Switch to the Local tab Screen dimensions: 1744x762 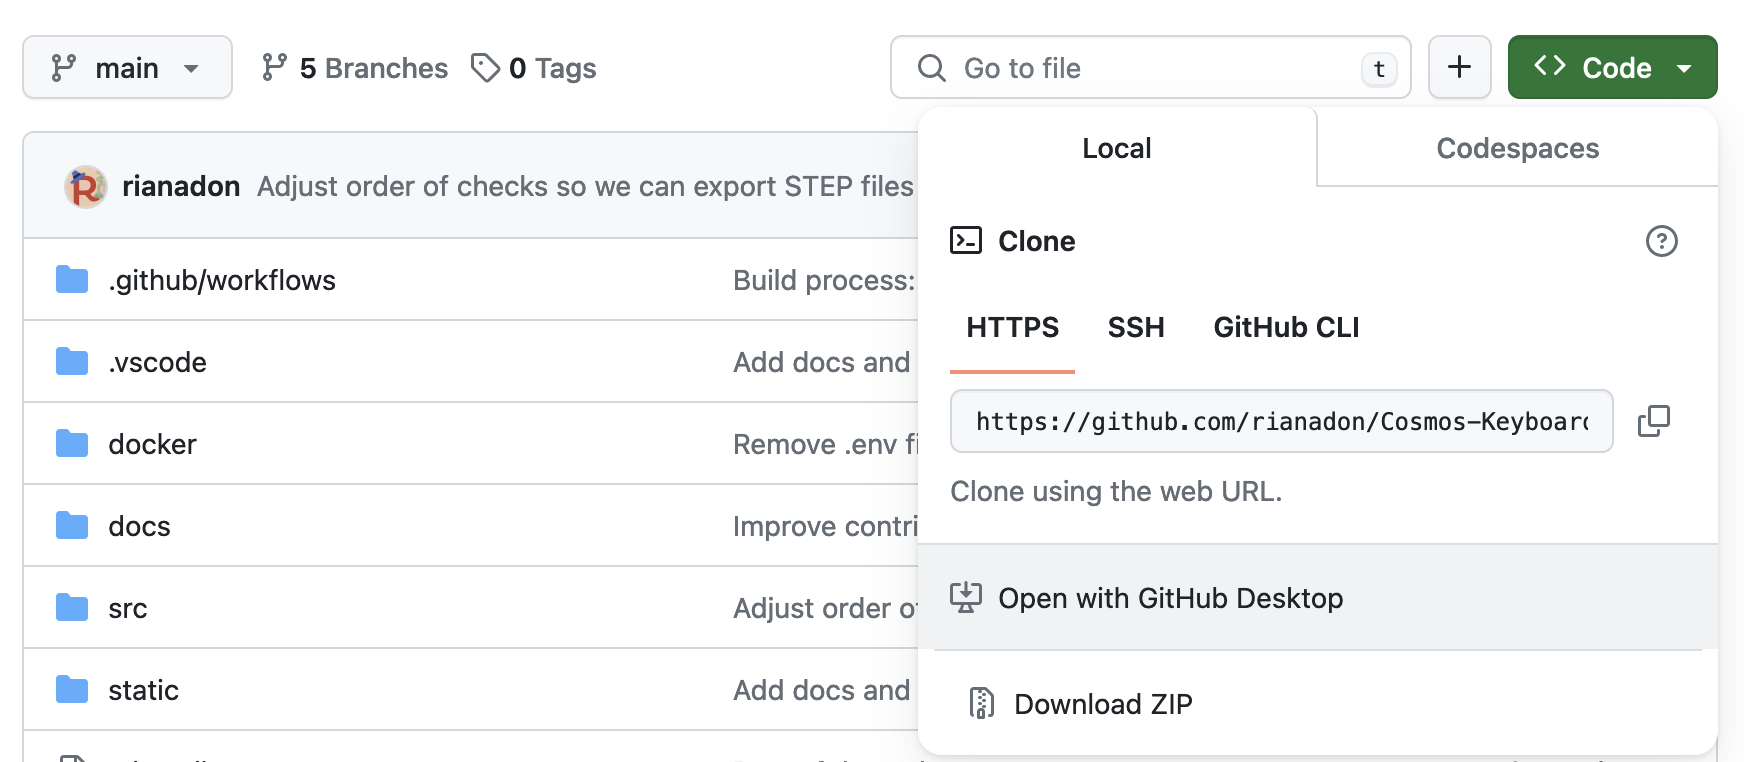1117,148
